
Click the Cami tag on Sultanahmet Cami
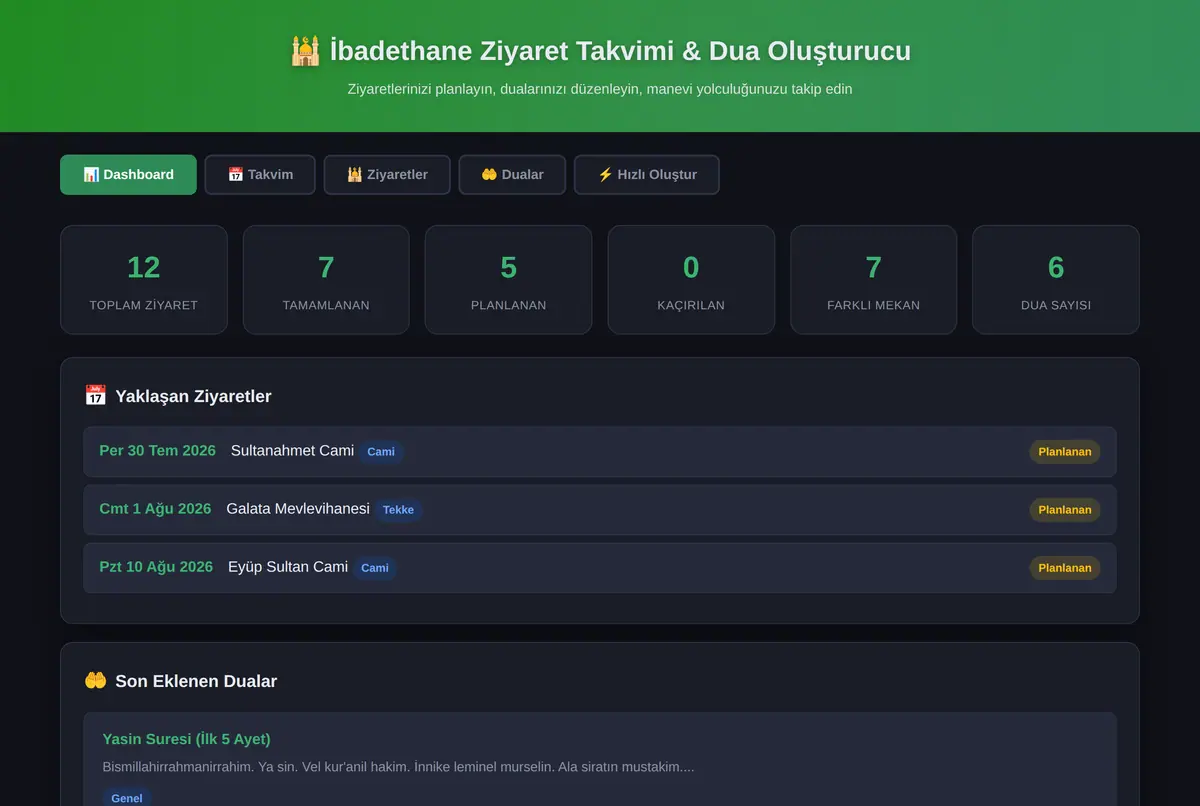381,452
